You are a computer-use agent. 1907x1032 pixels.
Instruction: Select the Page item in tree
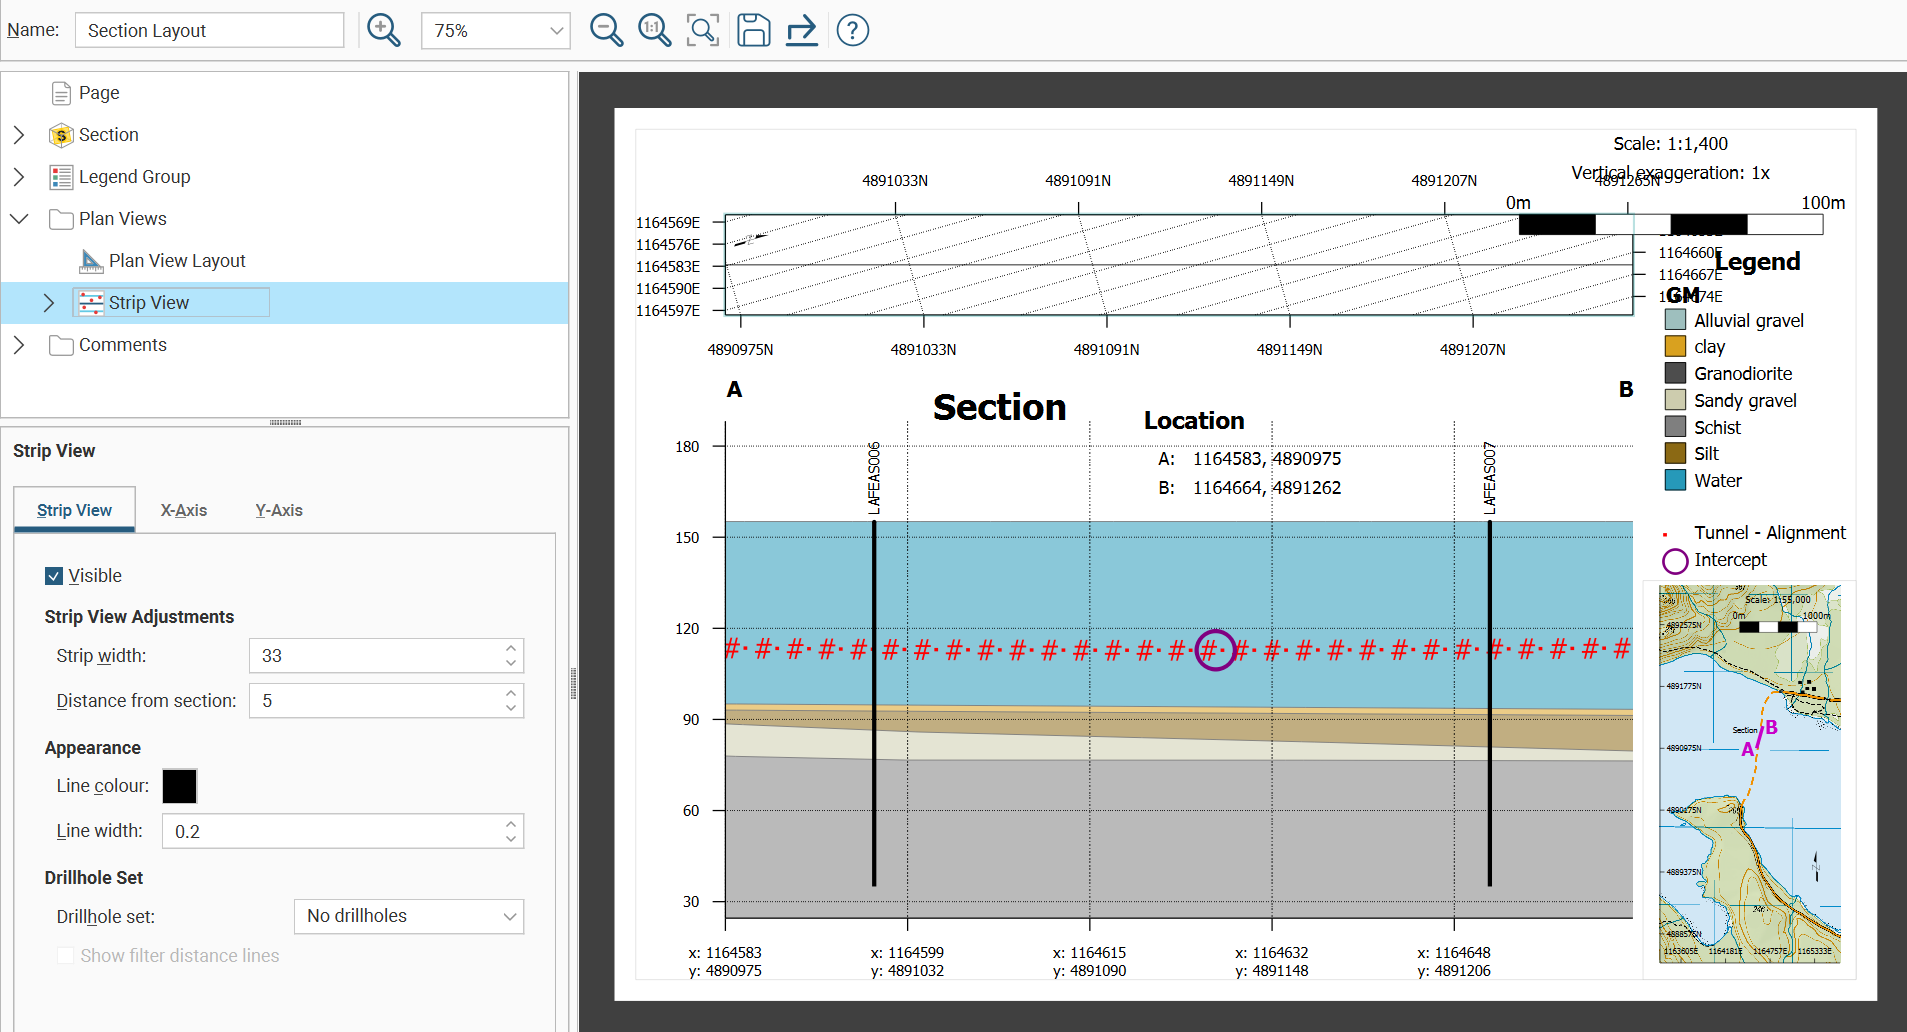98,93
